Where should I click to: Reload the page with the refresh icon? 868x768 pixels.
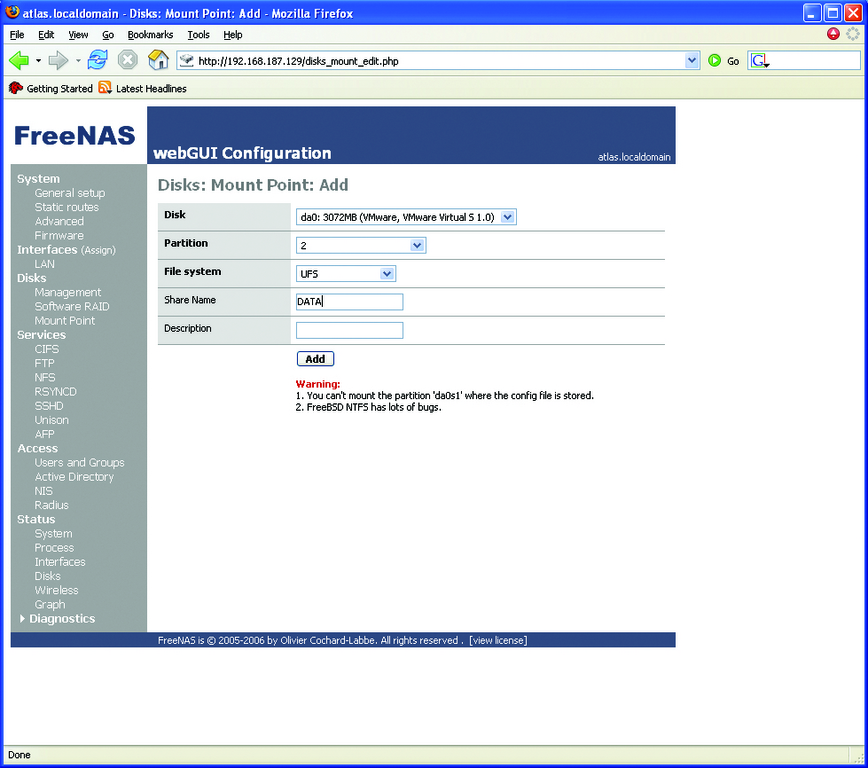pos(97,60)
